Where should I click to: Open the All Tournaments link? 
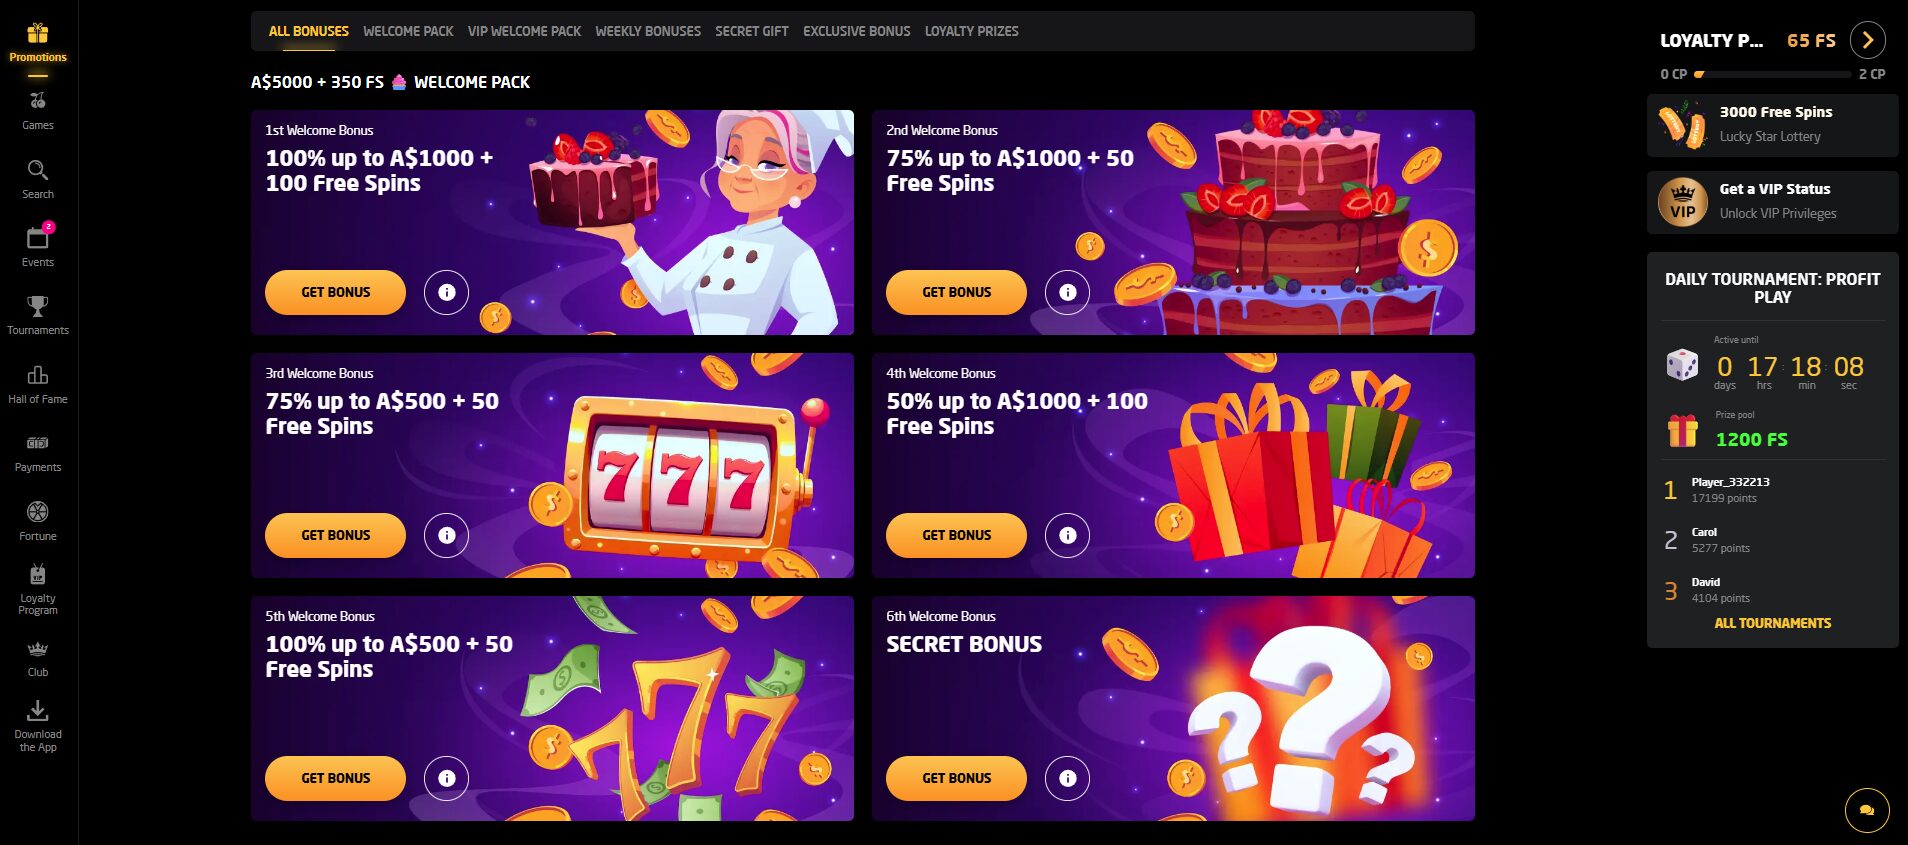(x=1773, y=623)
